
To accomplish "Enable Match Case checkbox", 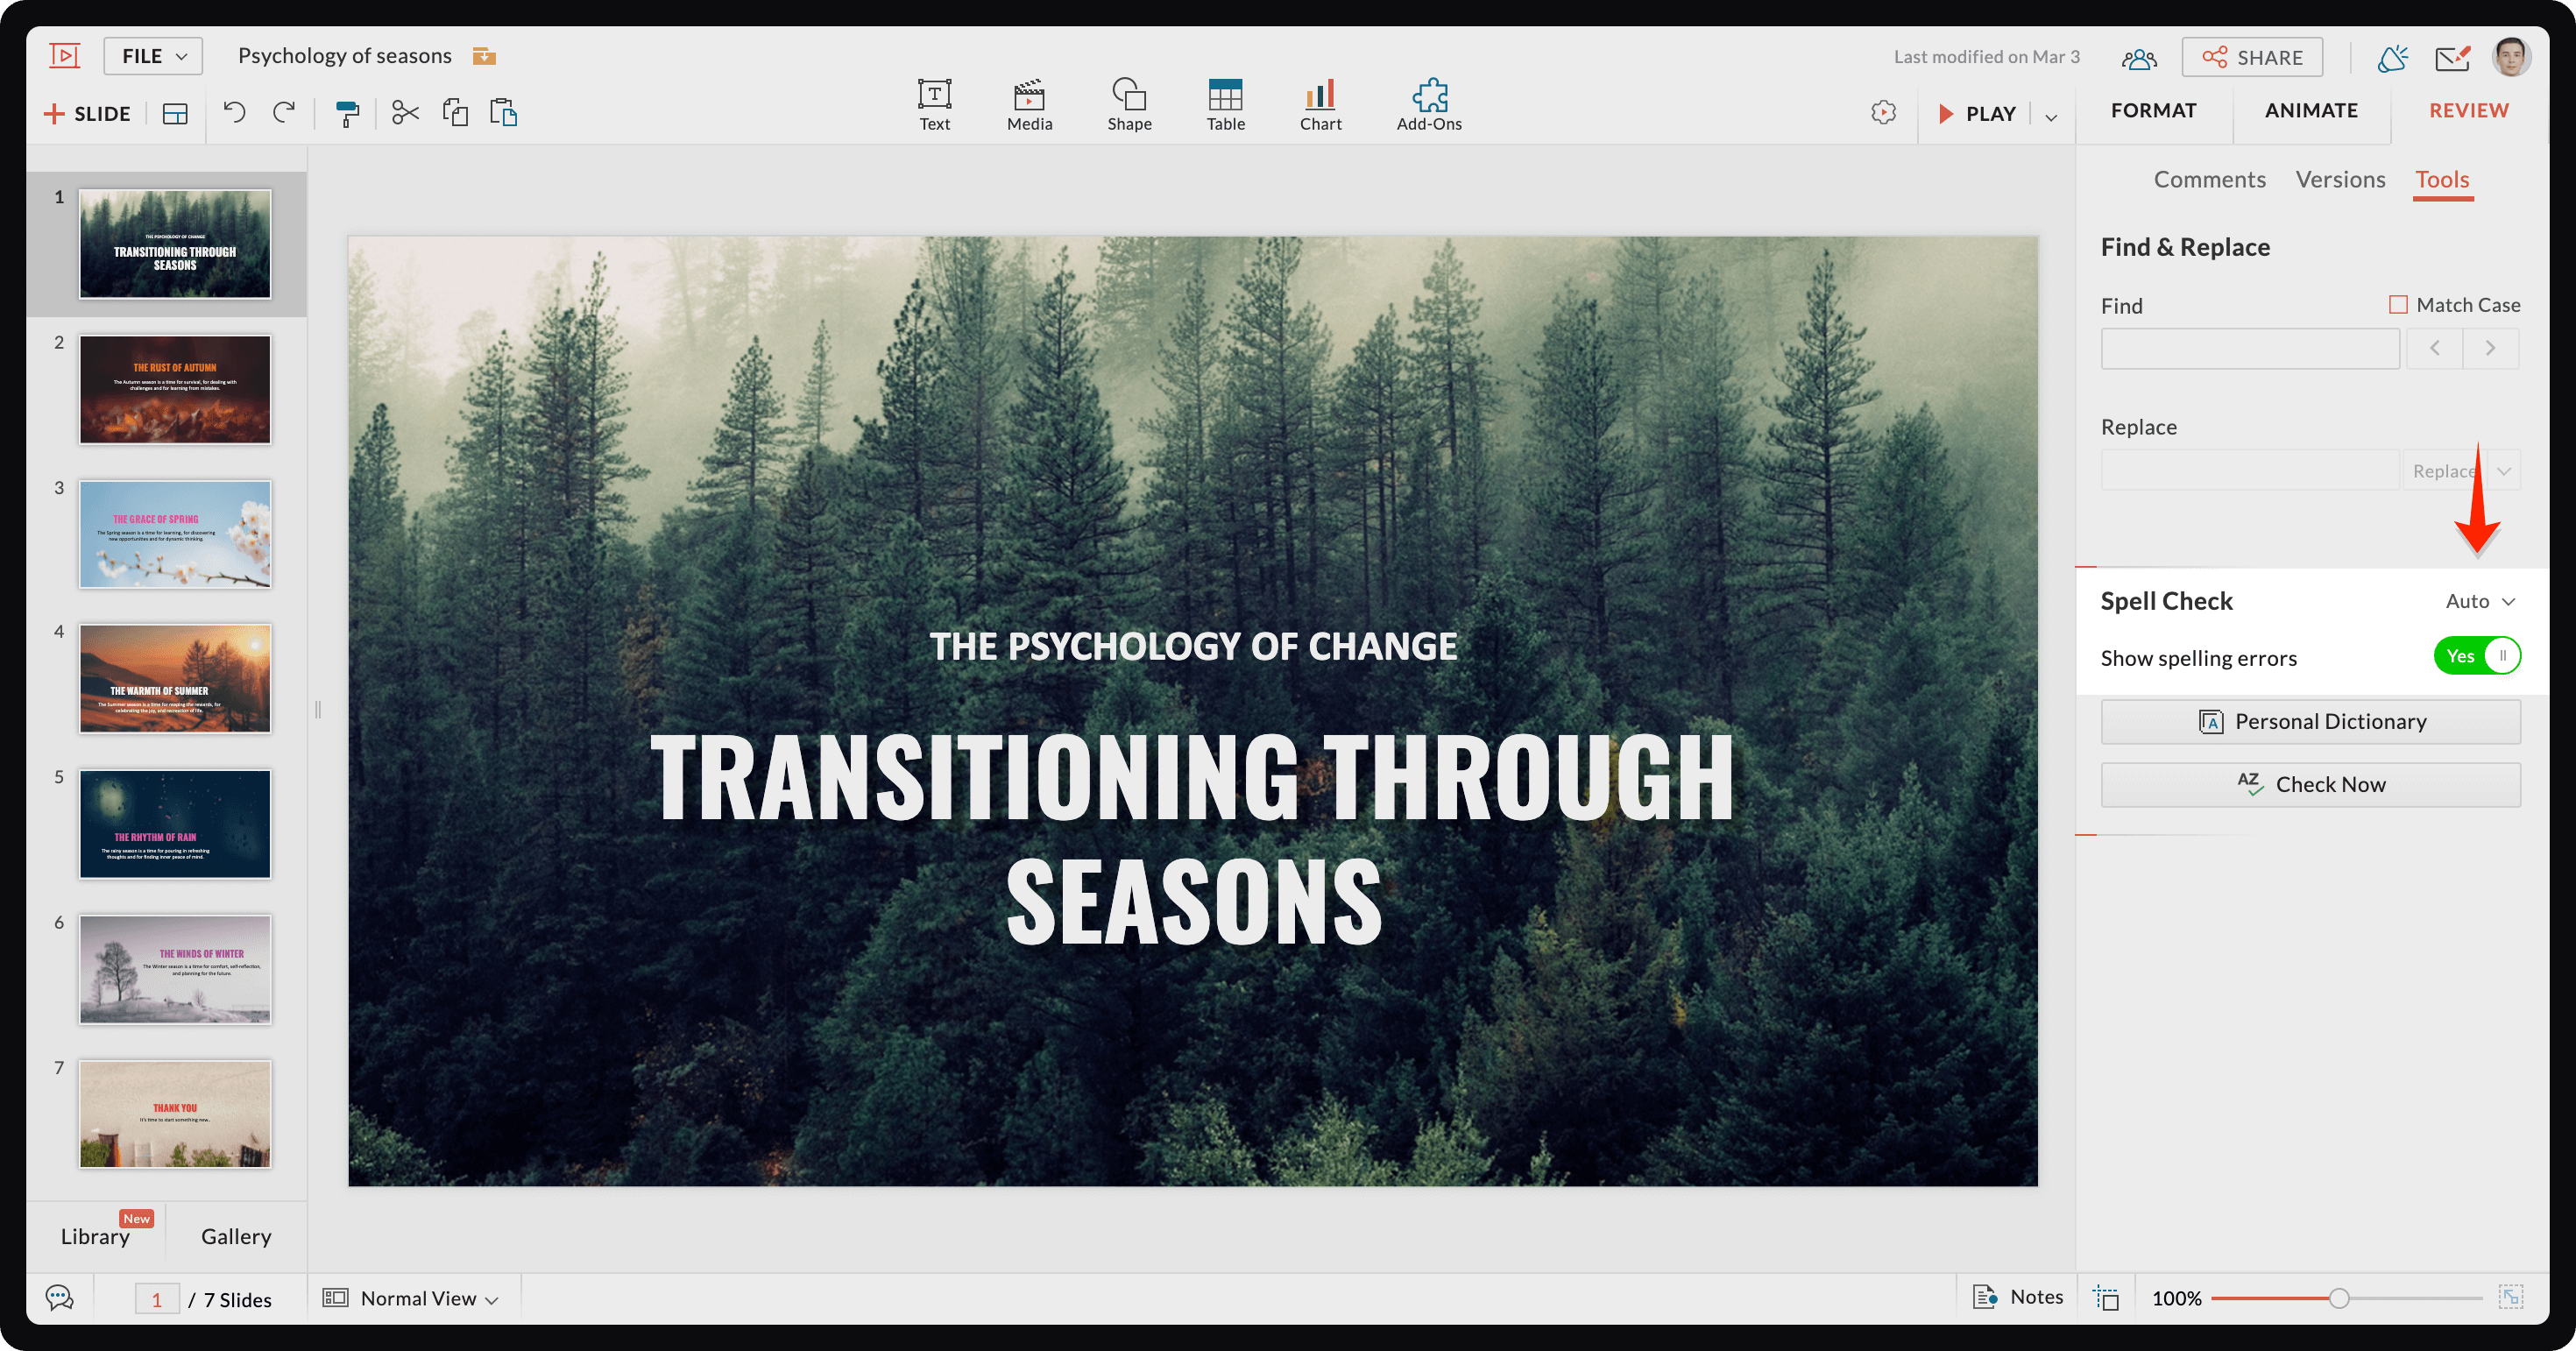I will [x=2397, y=305].
